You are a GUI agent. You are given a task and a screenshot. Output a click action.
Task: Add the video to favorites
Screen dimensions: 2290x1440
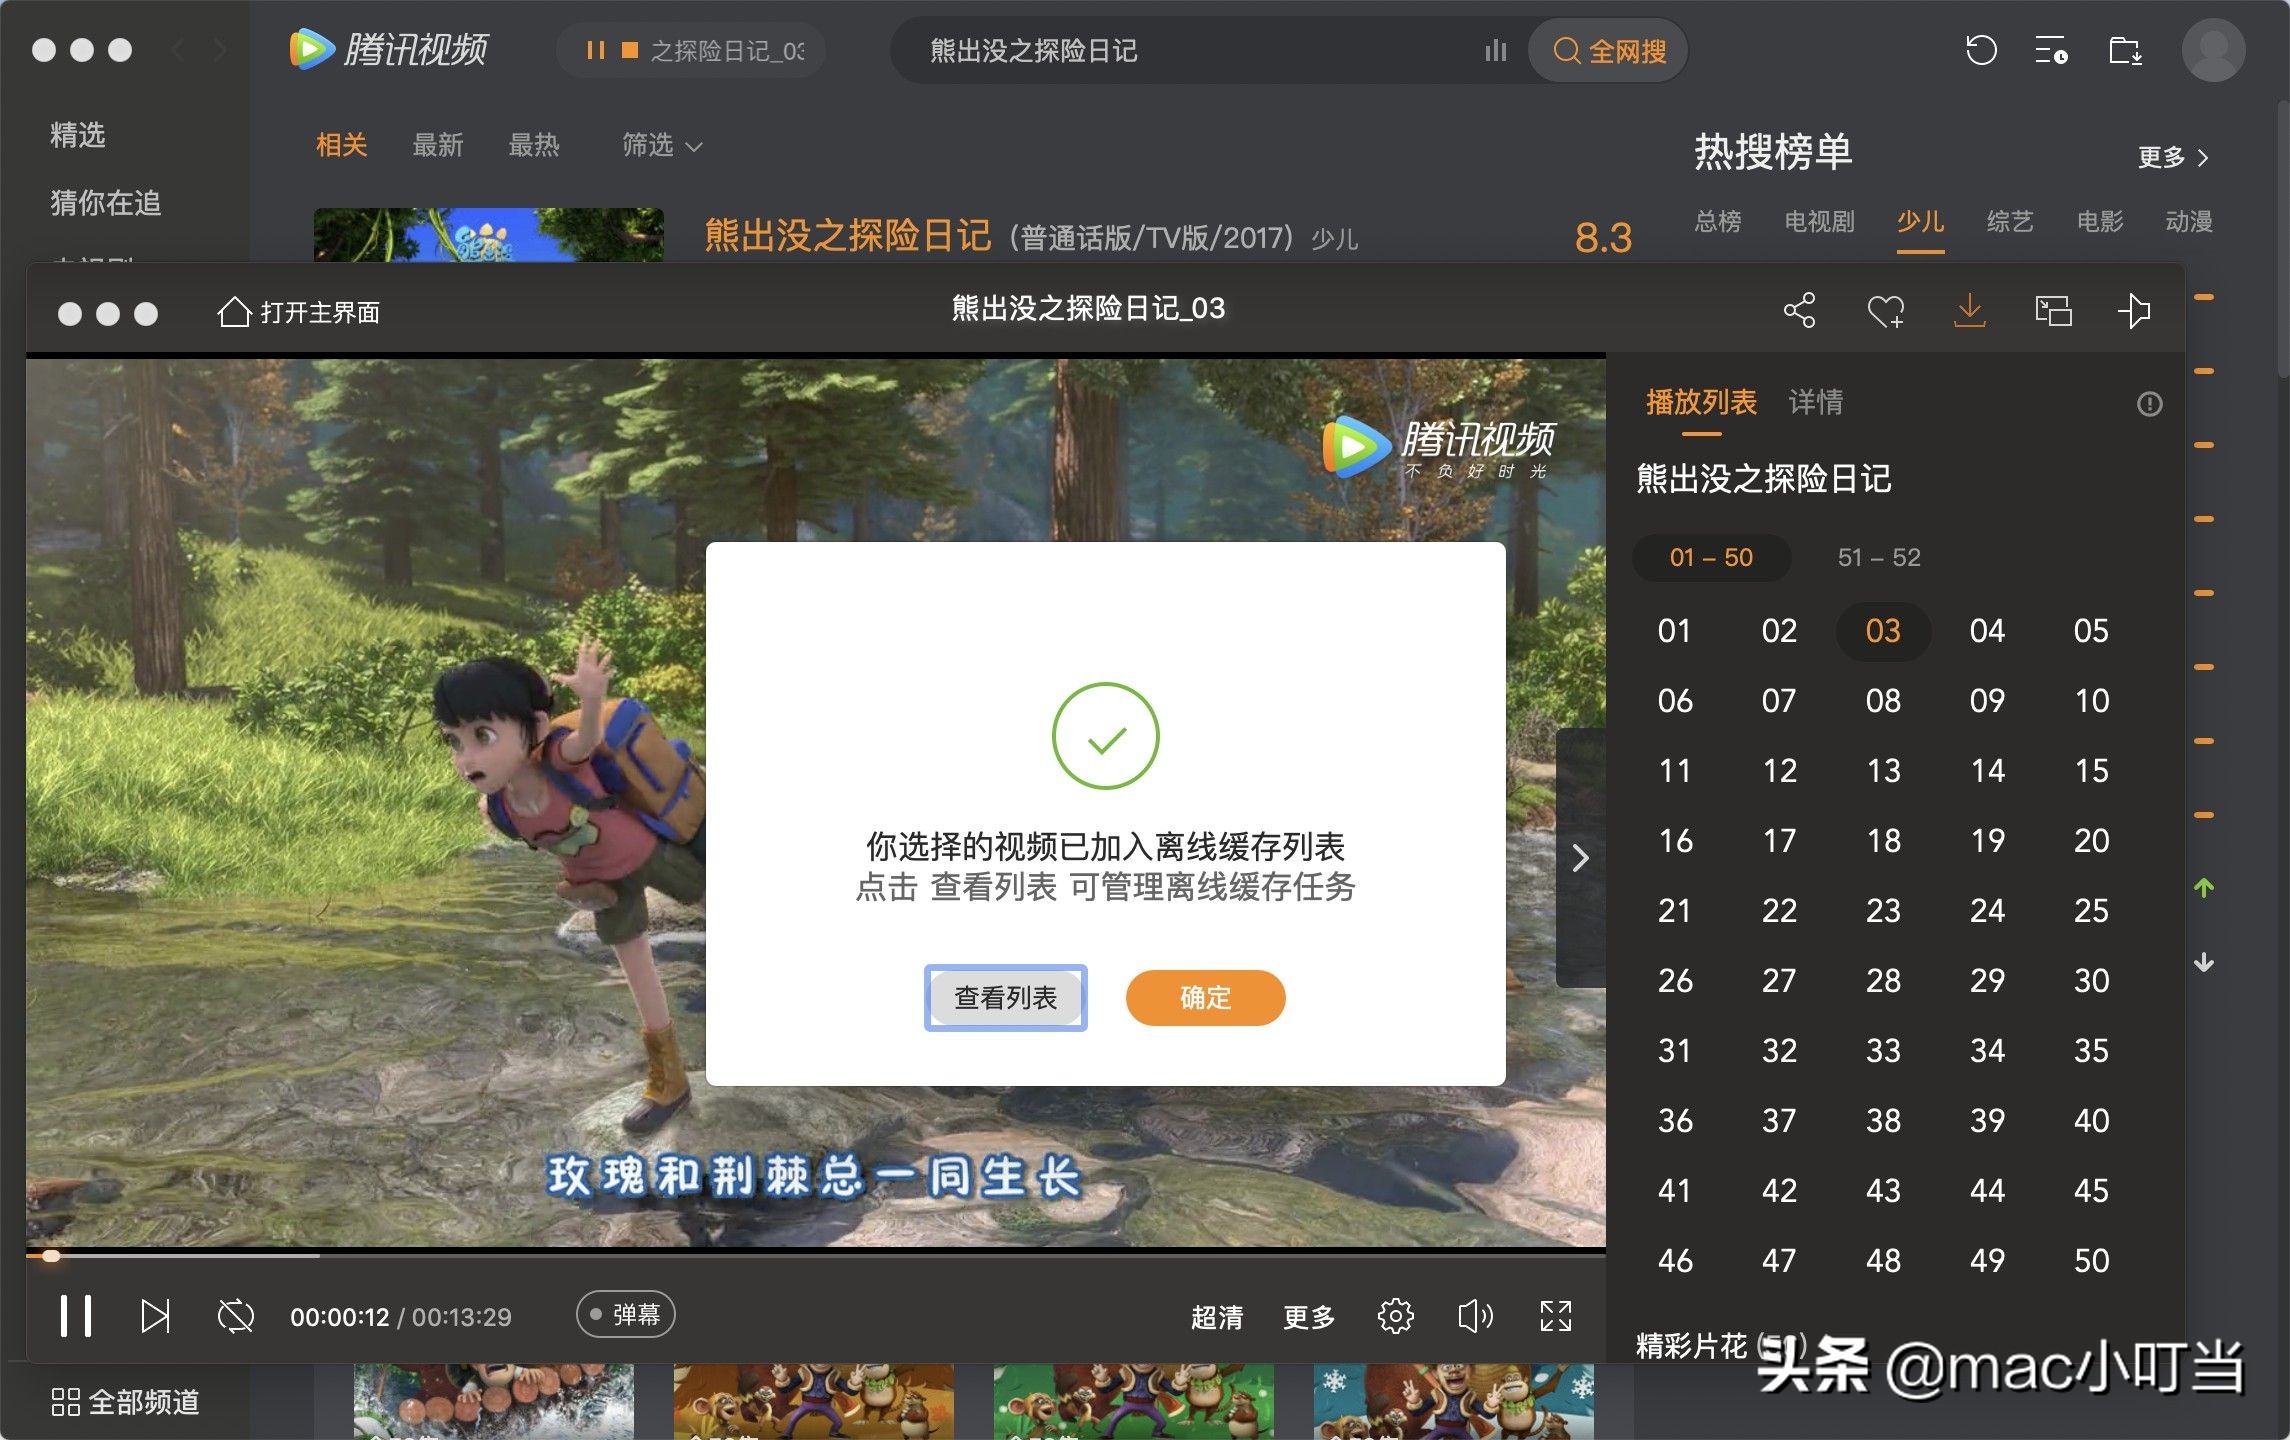1884,311
